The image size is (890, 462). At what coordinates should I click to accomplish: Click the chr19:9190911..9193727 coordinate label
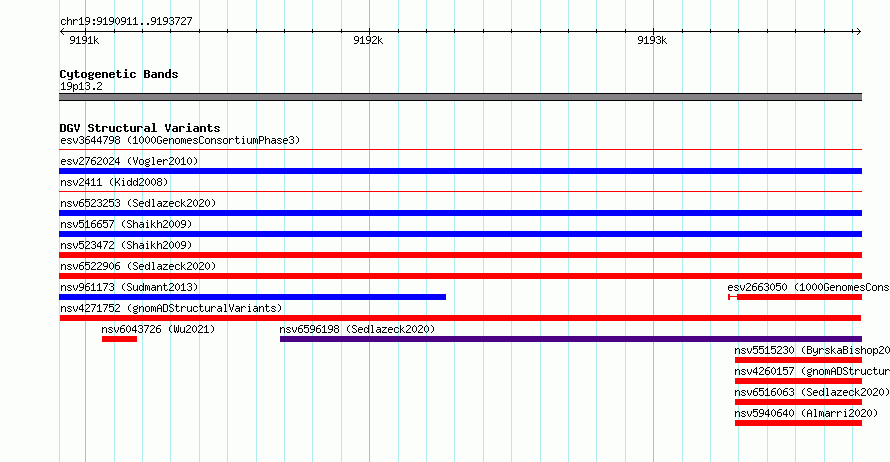coord(126,21)
